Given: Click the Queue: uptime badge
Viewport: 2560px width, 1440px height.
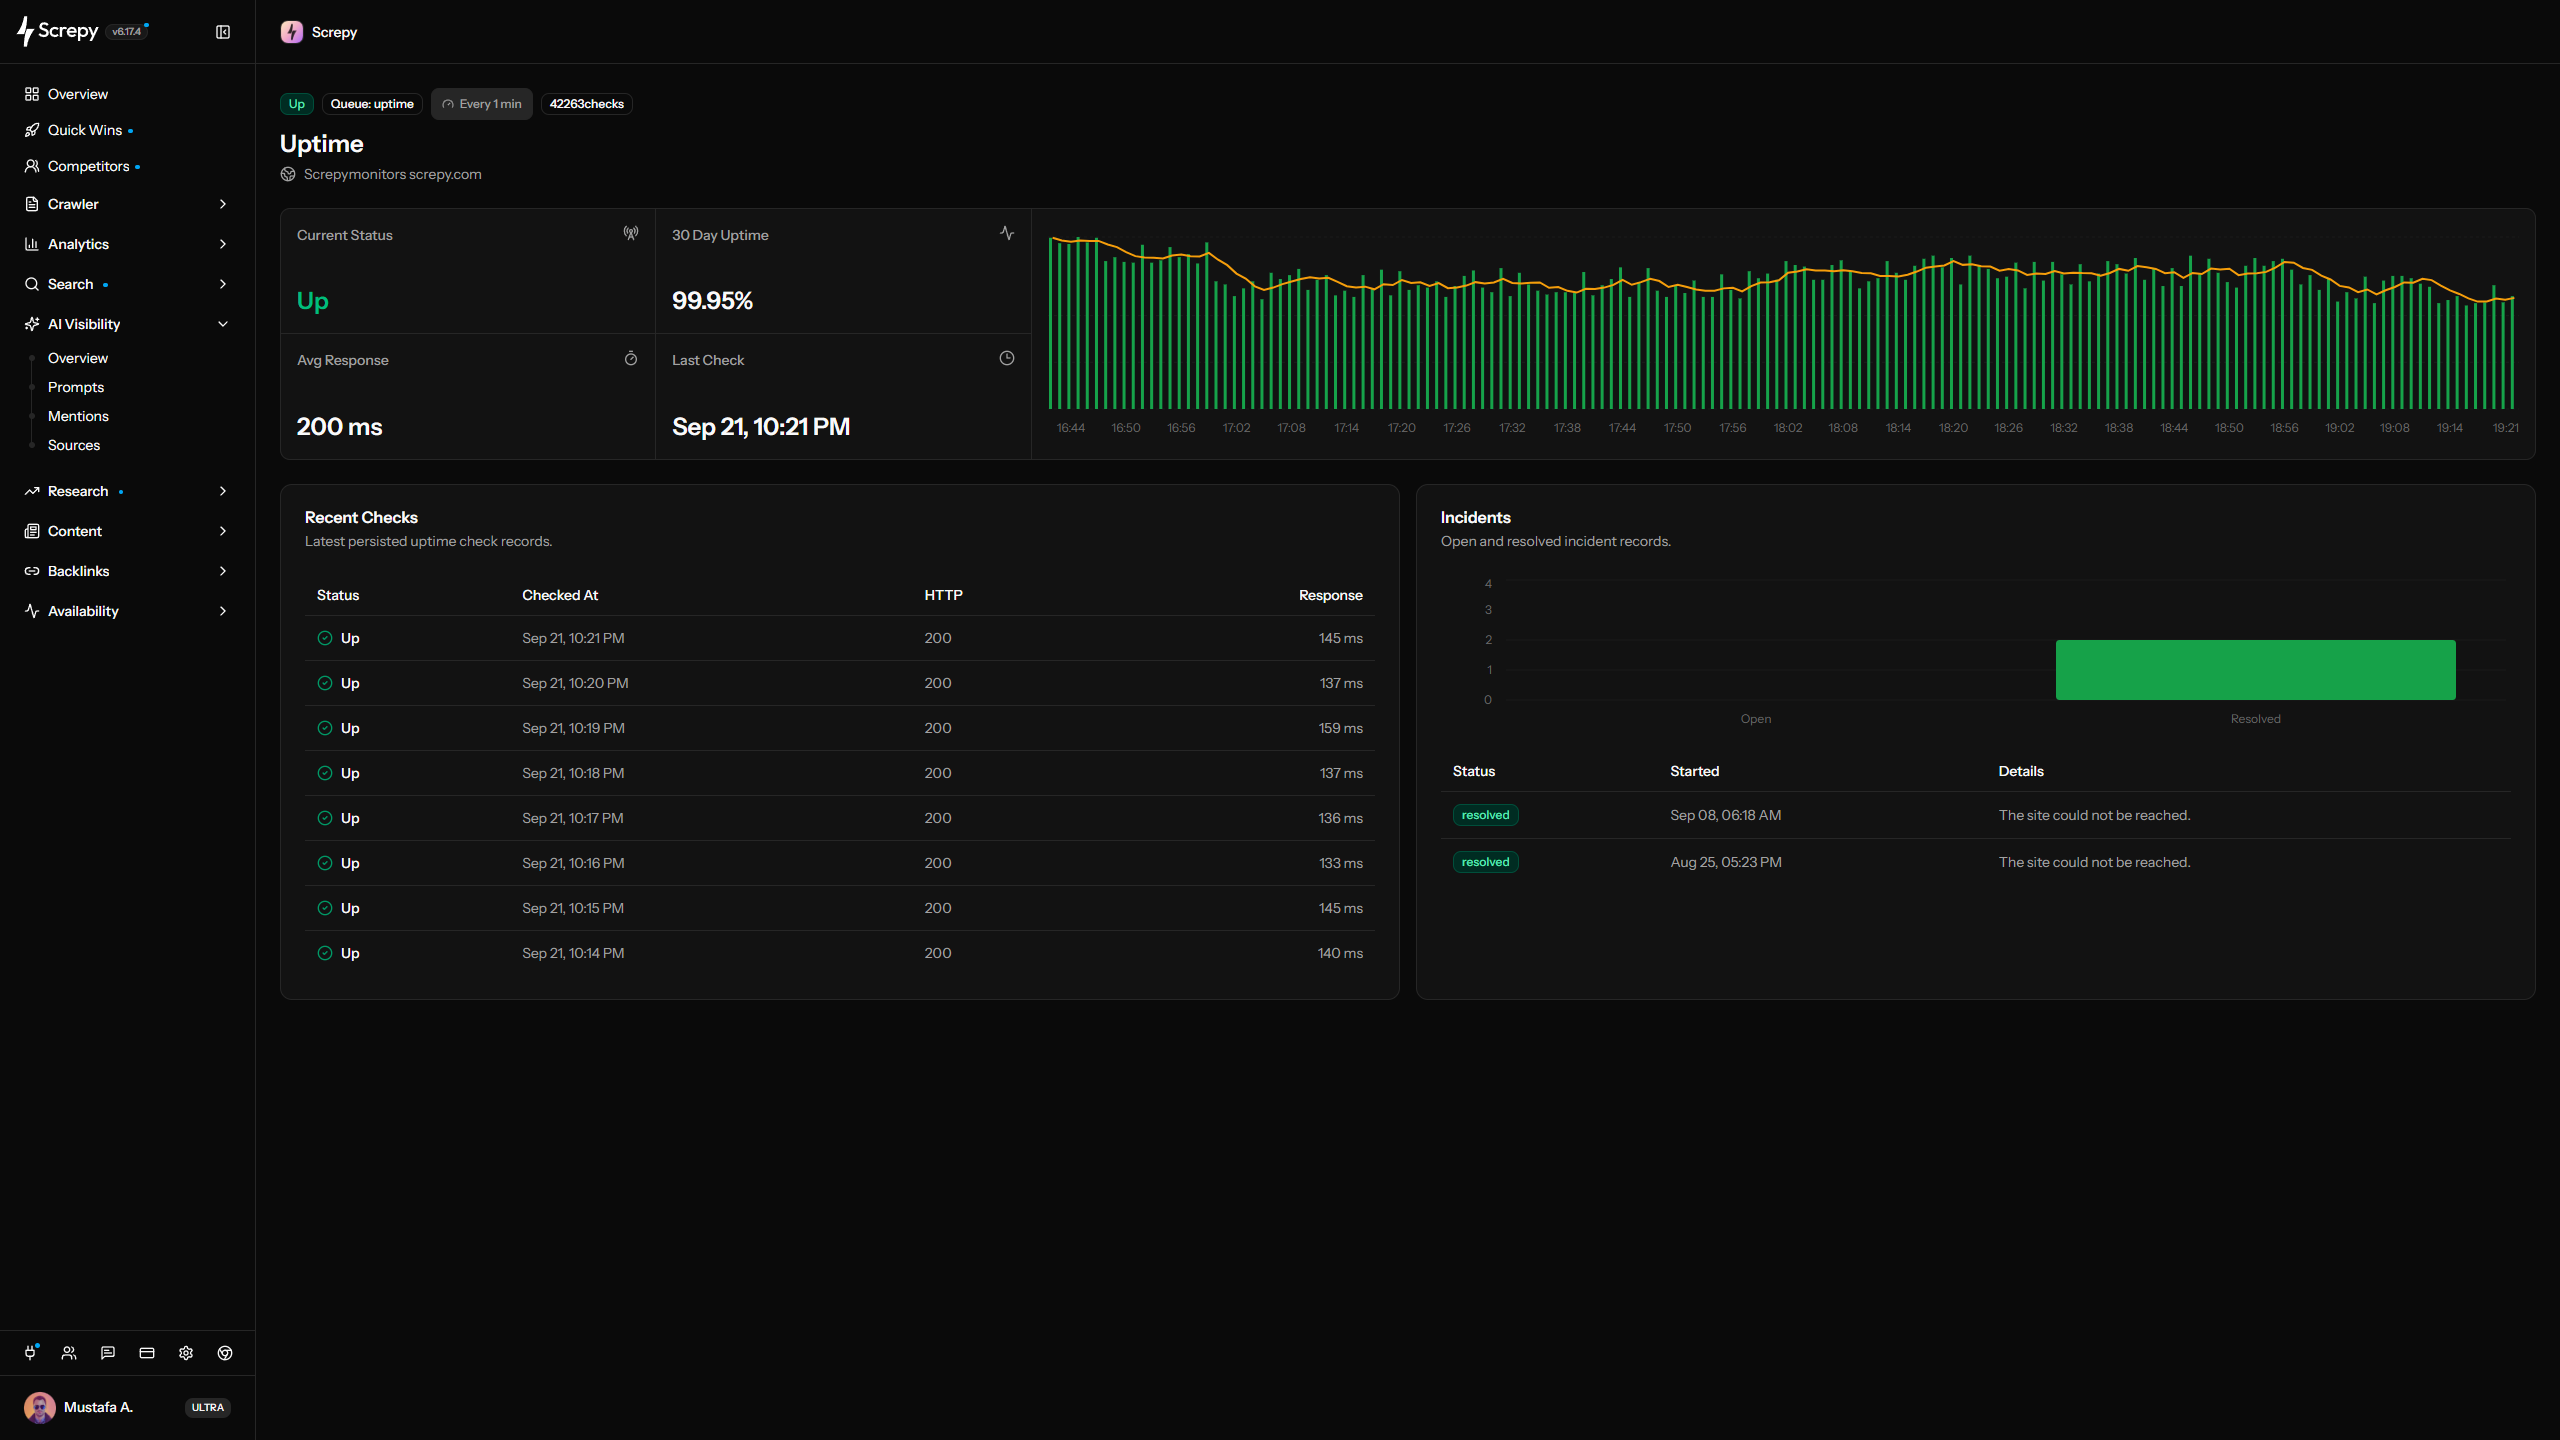Looking at the screenshot, I should coord(372,104).
